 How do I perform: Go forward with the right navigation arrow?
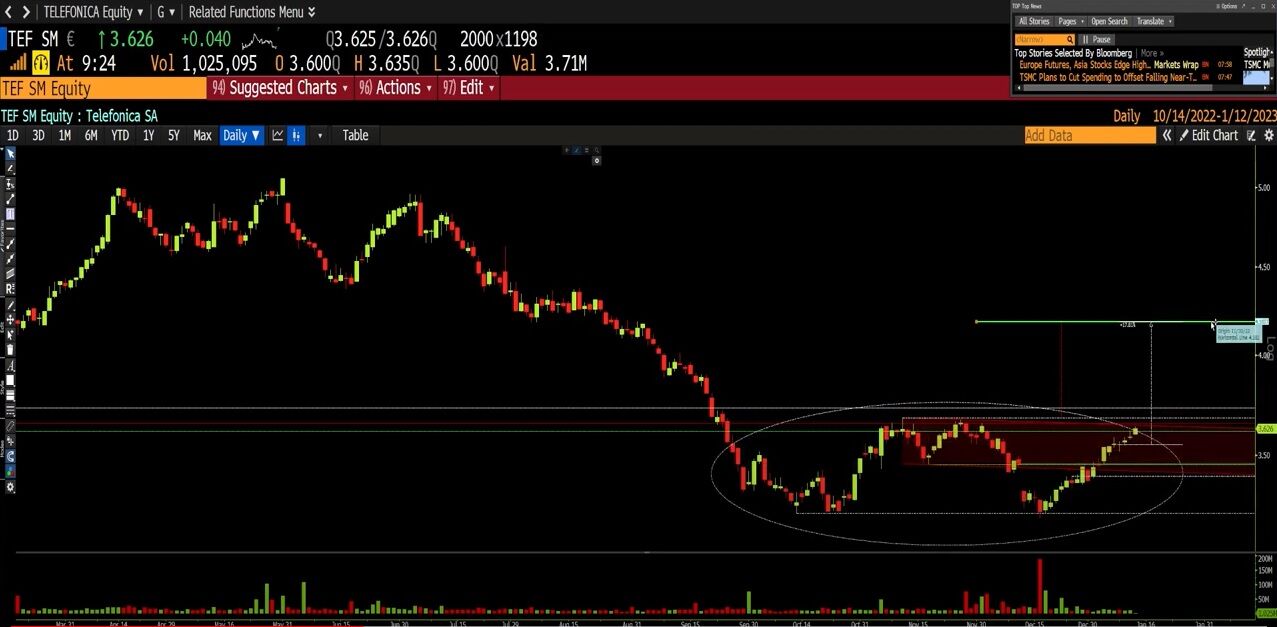[x=25, y=12]
